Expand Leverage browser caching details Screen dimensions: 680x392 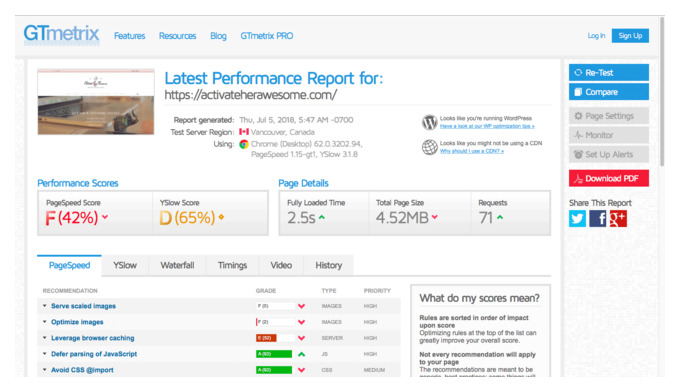tap(44, 338)
